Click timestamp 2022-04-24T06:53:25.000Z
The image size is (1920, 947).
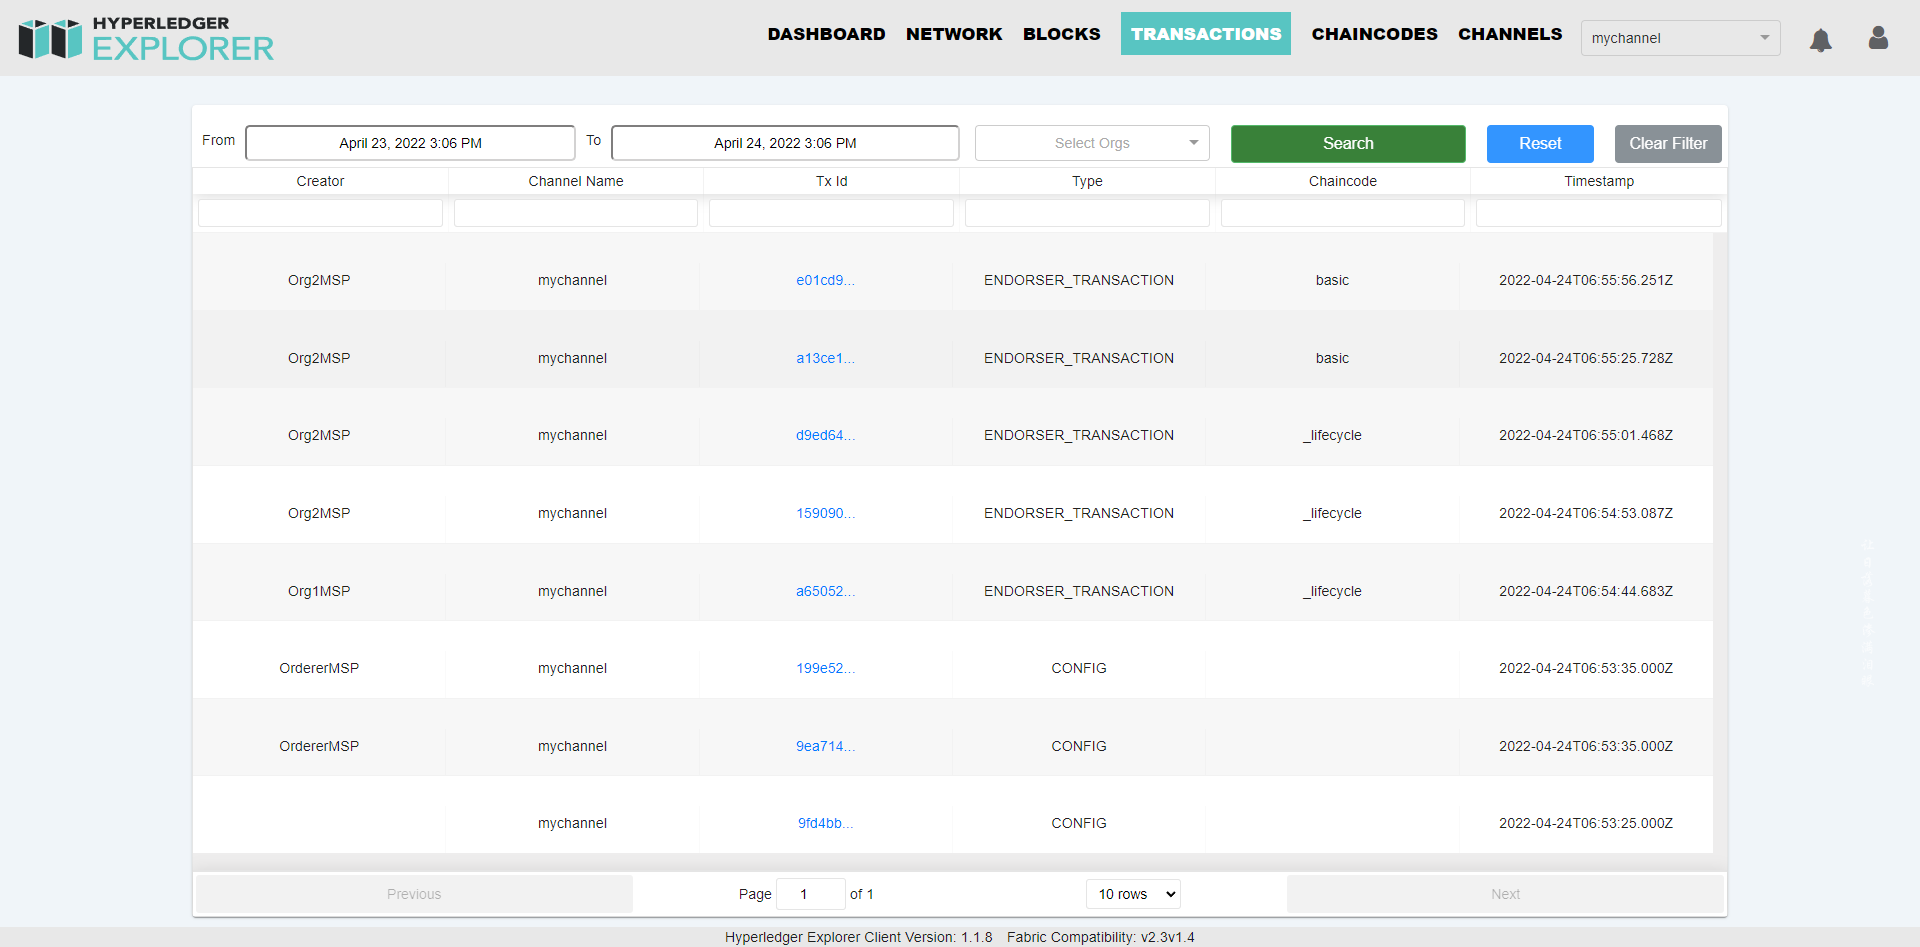click(1586, 823)
